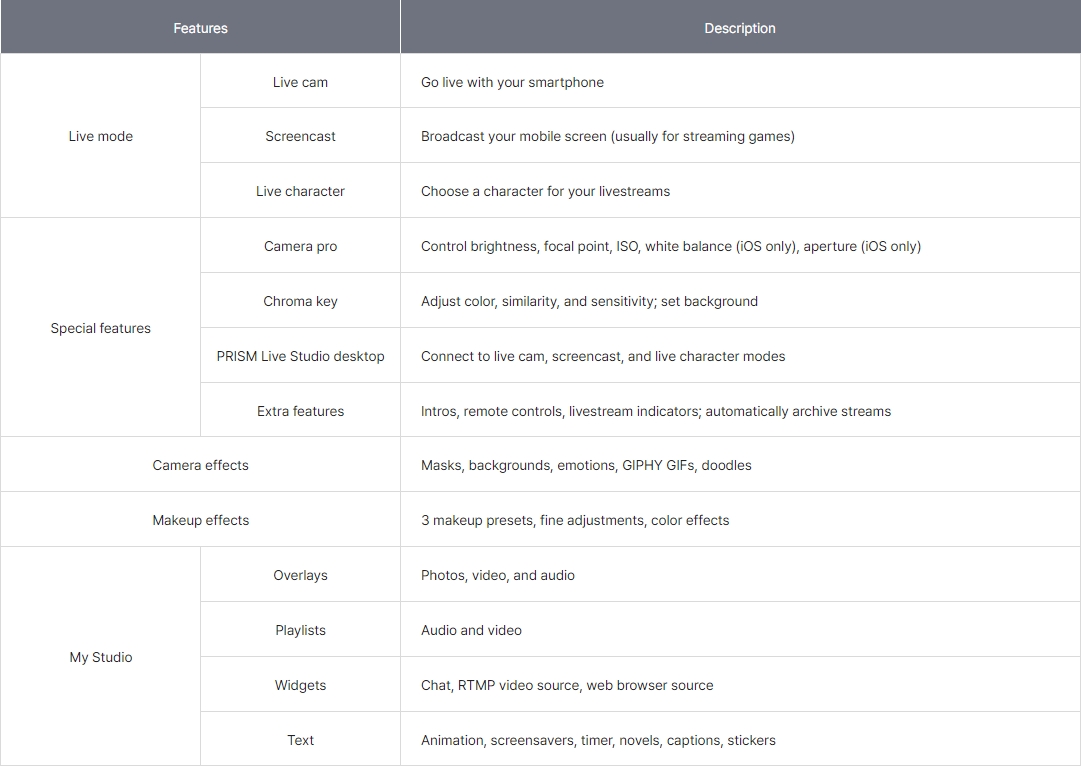Viewport: 1081px width, 766px height.
Task: Click the 'Go live with your smartphone' description
Action: (x=512, y=82)
